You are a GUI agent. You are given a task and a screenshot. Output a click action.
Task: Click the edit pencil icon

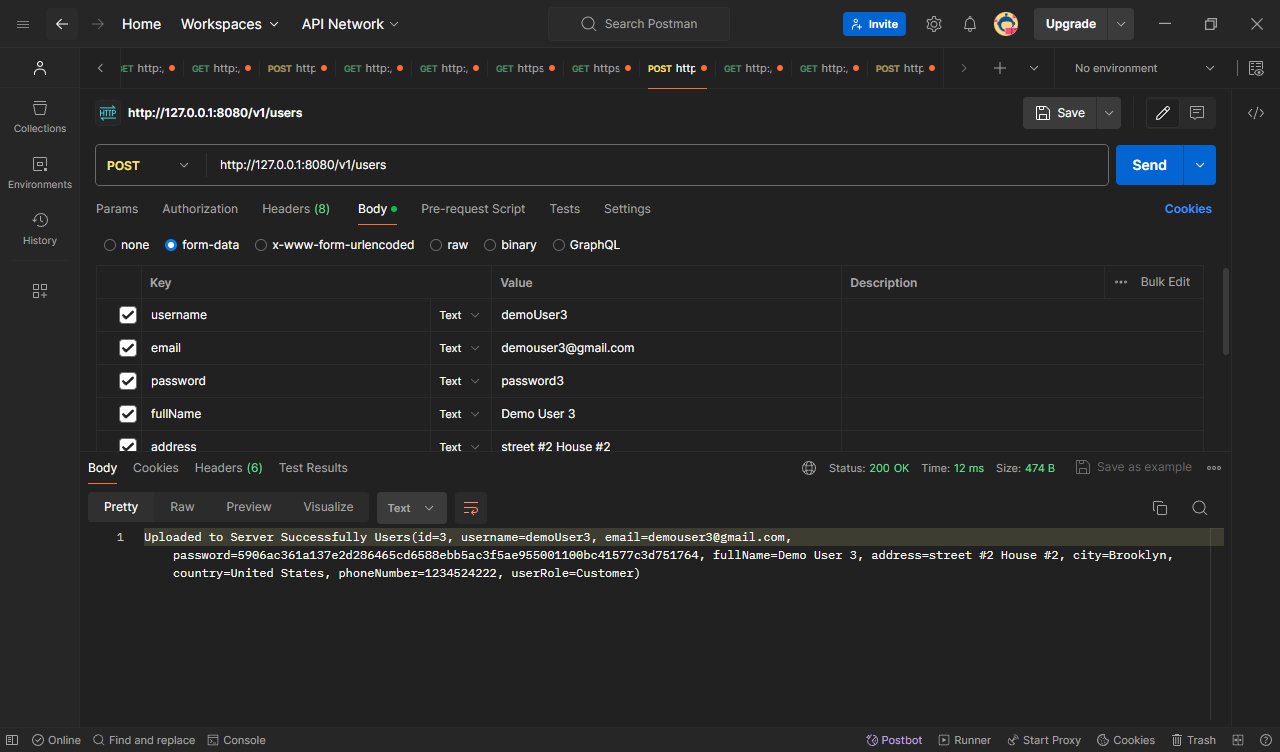click(x=1163, y=113)
